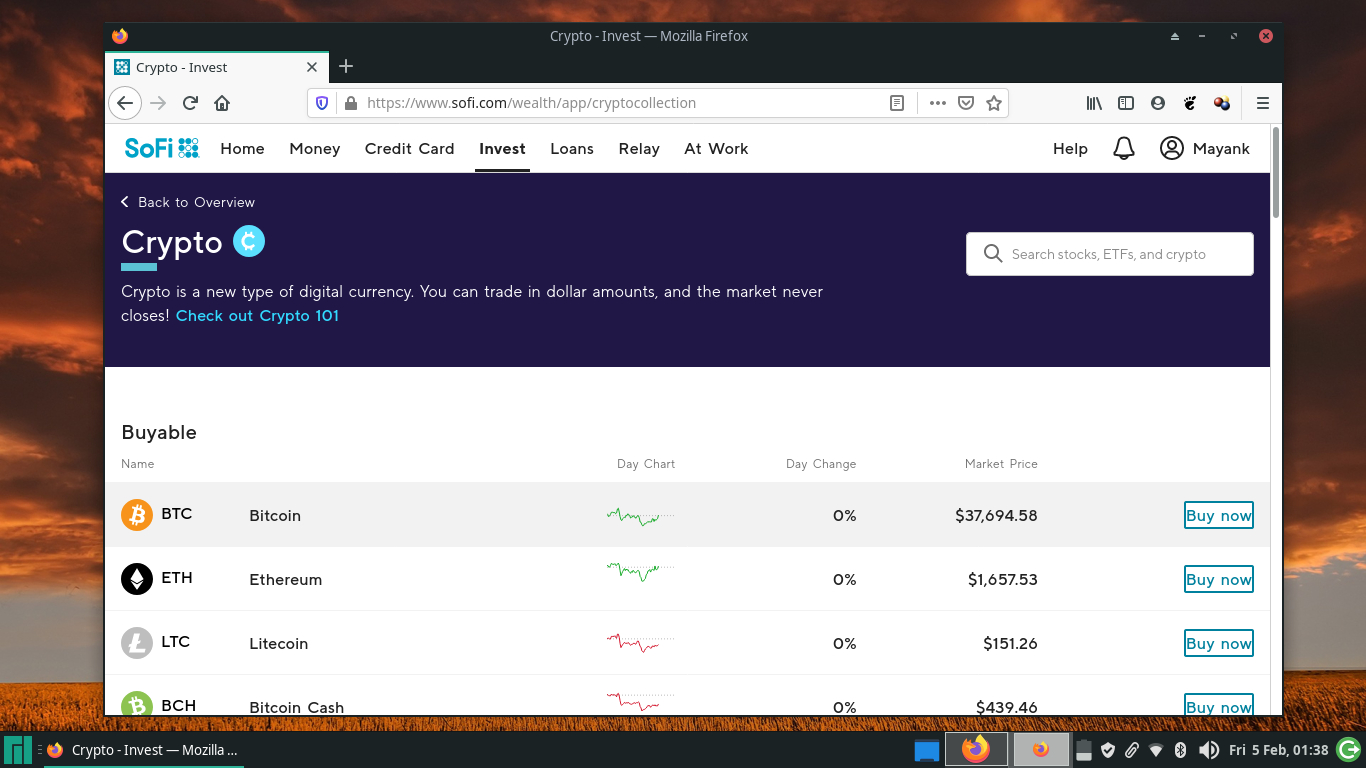Select Litecoin name text
The height and width of the screenshot is (768, 1366).
[278, 644]
